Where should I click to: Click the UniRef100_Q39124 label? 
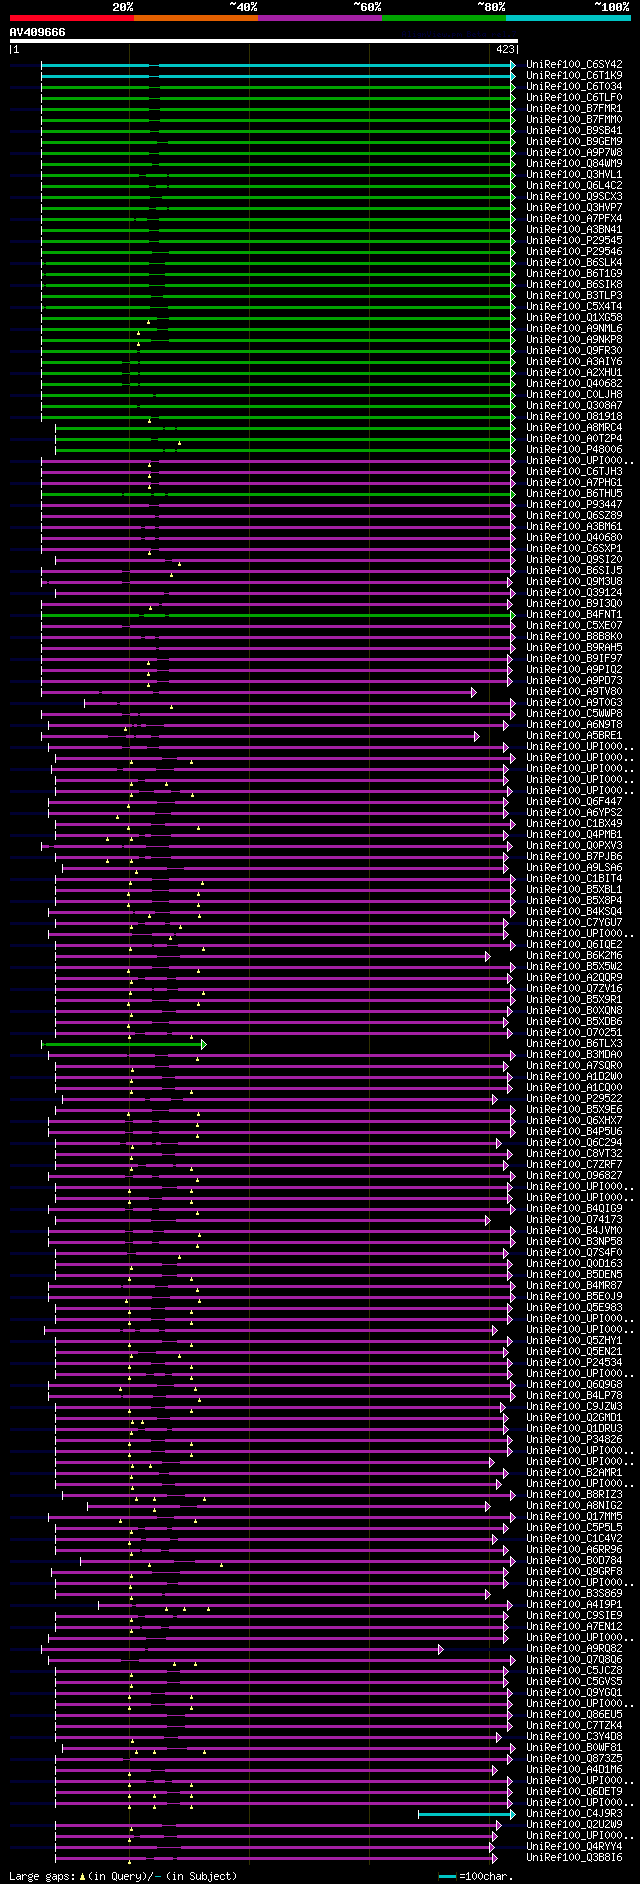pyautogui.click(x=574, y=592)
